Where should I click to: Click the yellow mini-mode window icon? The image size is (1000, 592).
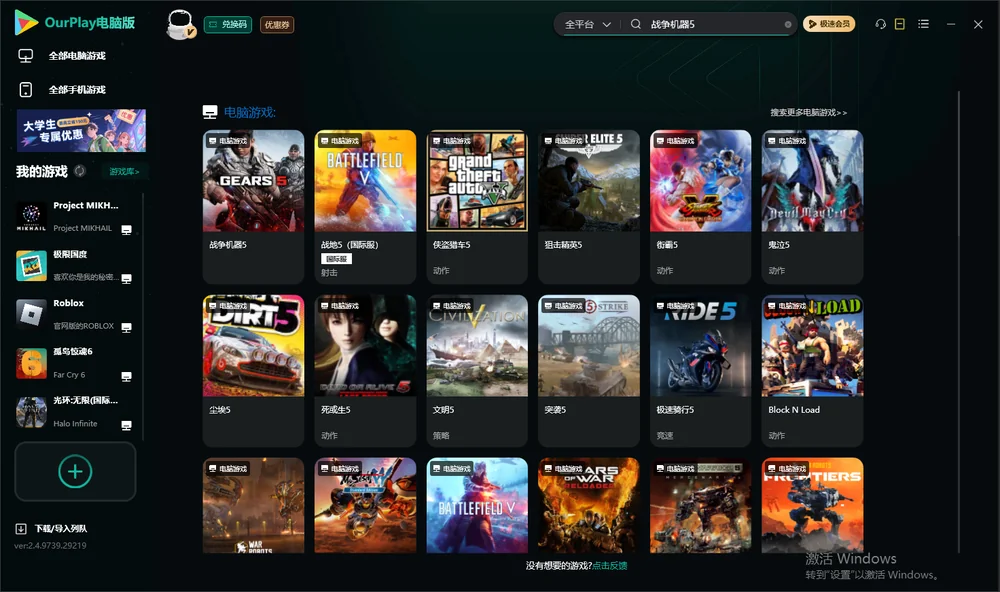900,24
